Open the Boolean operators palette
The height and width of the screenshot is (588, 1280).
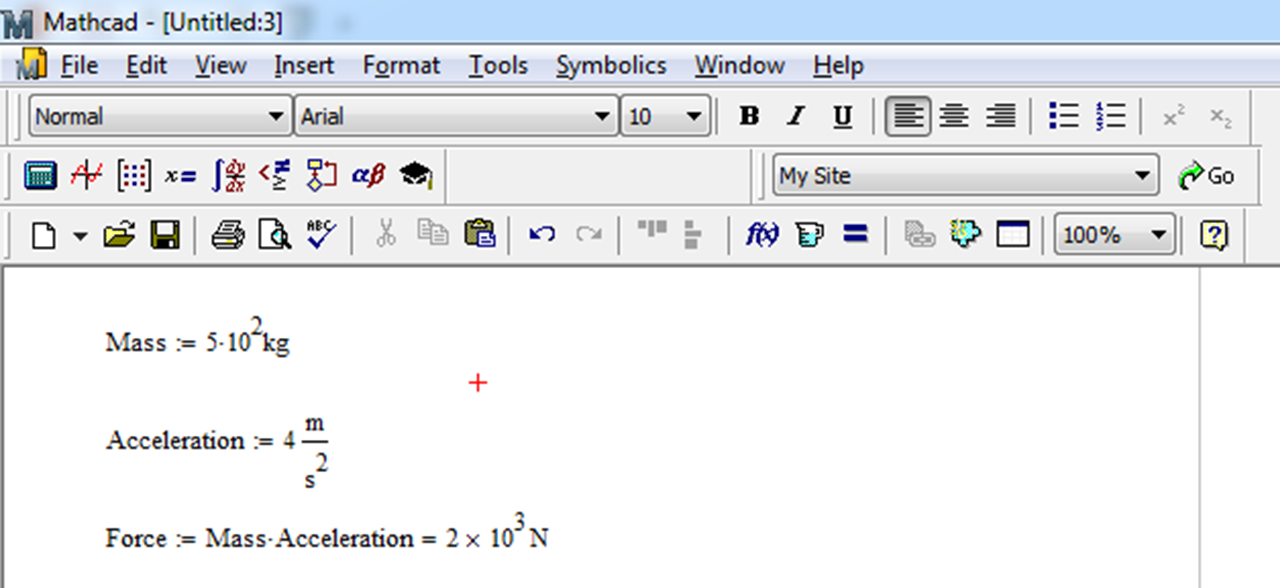pyautogui.click(x=274, y=175)
